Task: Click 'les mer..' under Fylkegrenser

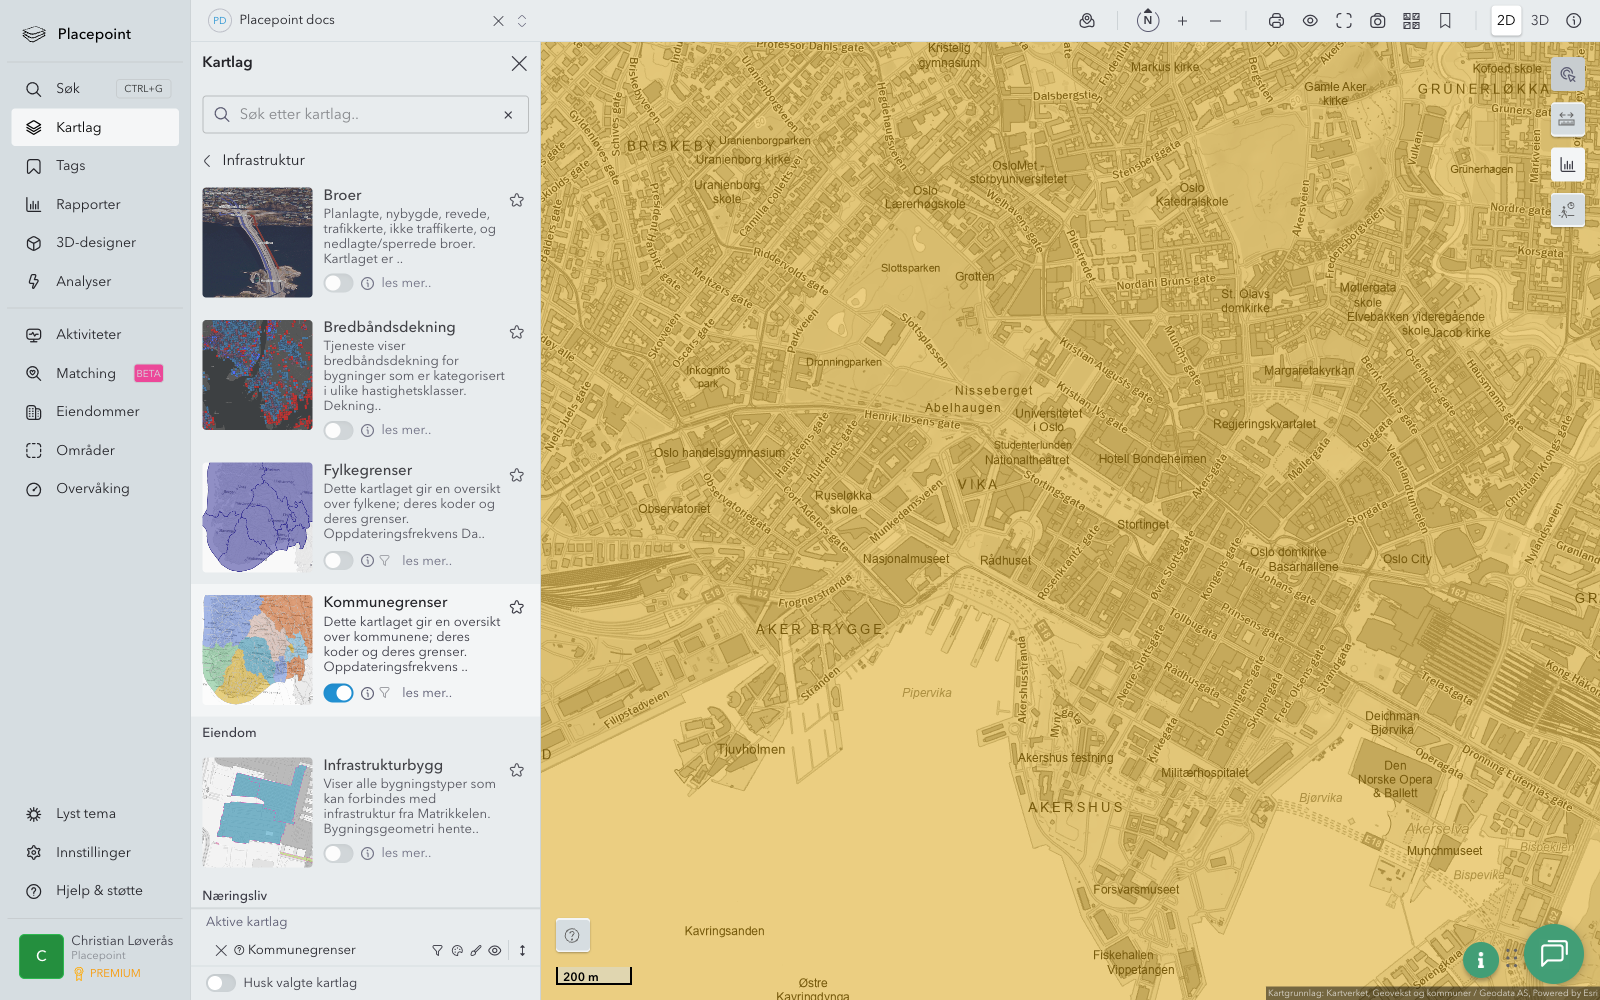Action: click(427, 561)
